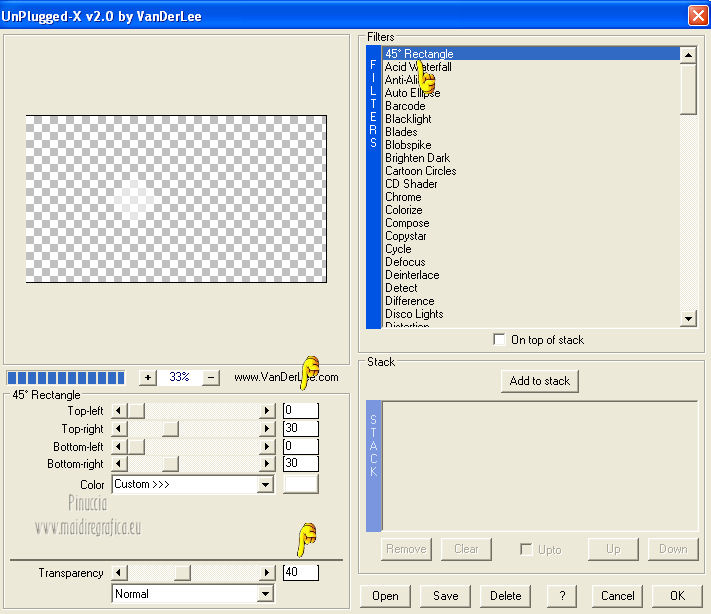Click the Delete button
This screenshot has height=614, width=711.
coord(506,596)
